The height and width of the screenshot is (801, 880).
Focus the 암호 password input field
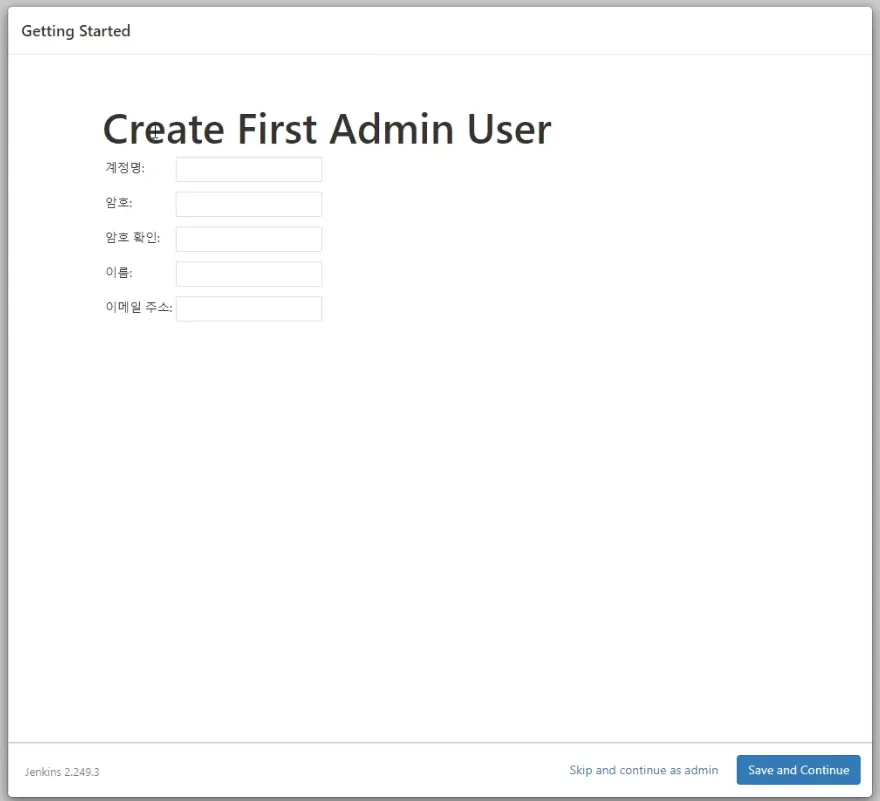click(248, 204)
